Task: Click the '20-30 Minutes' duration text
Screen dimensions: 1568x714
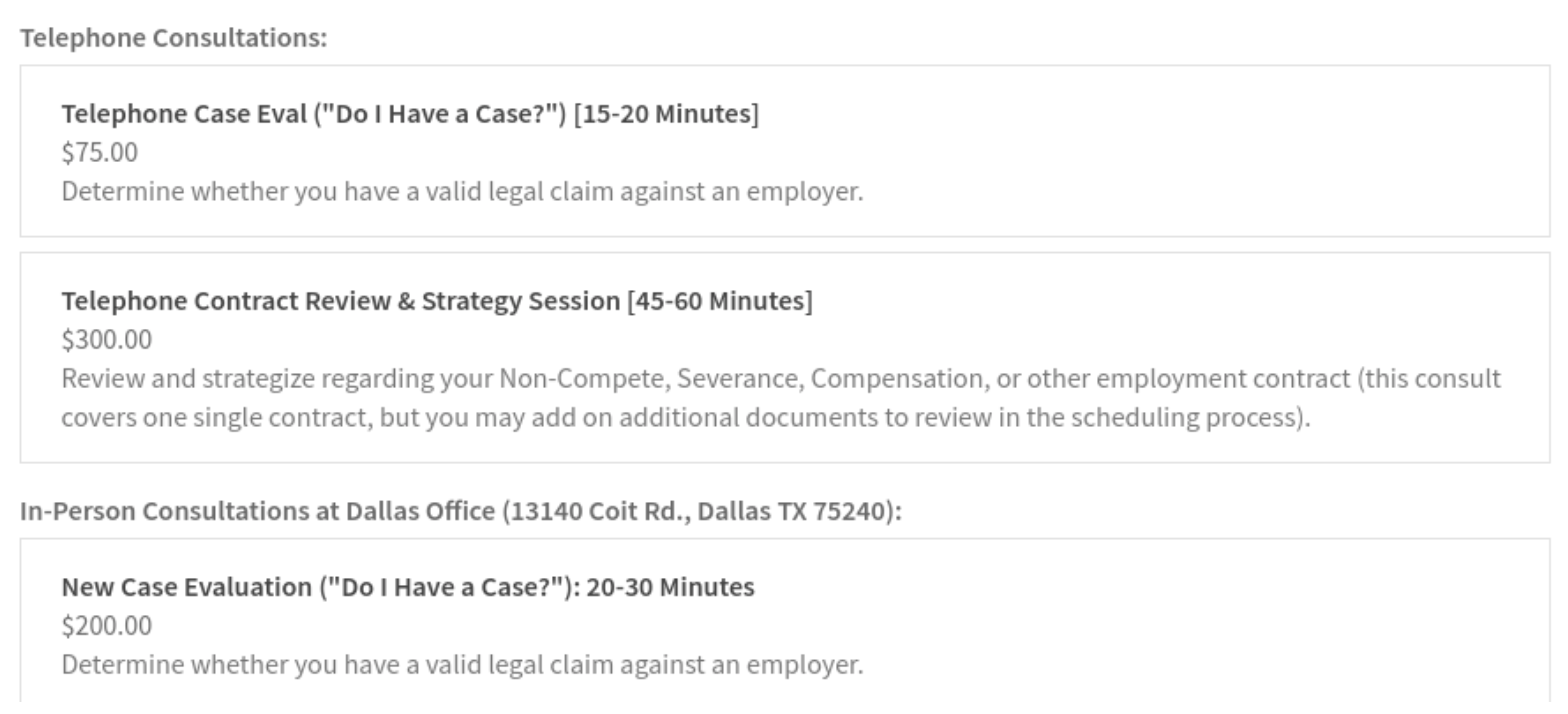Action: (670, 587)
